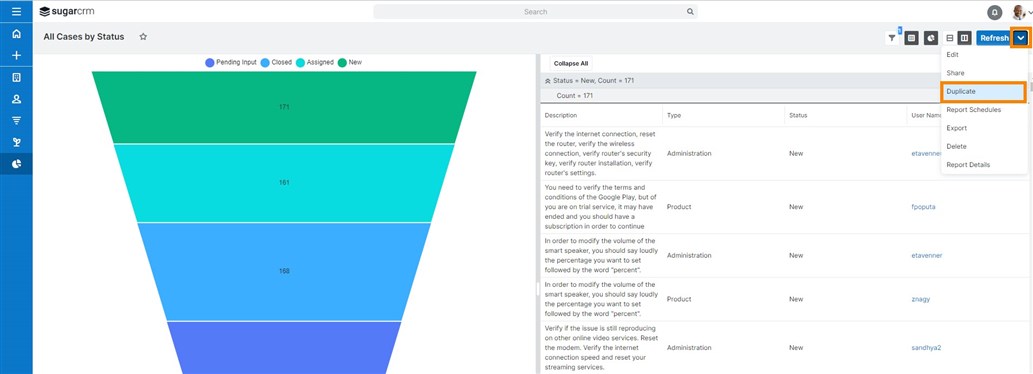Open Accounts building icon in sidebar
Viewport: 1033px width, 374px height.
16,77
